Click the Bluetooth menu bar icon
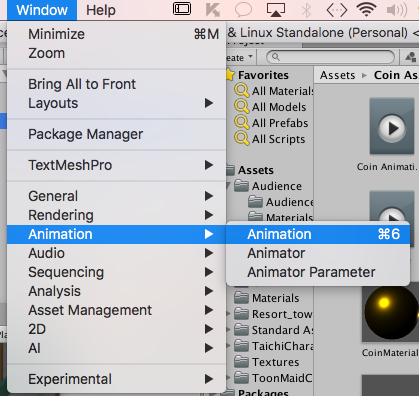Image resolution: width=419 pixels, height=396 pixels. [x=306, y=10]
